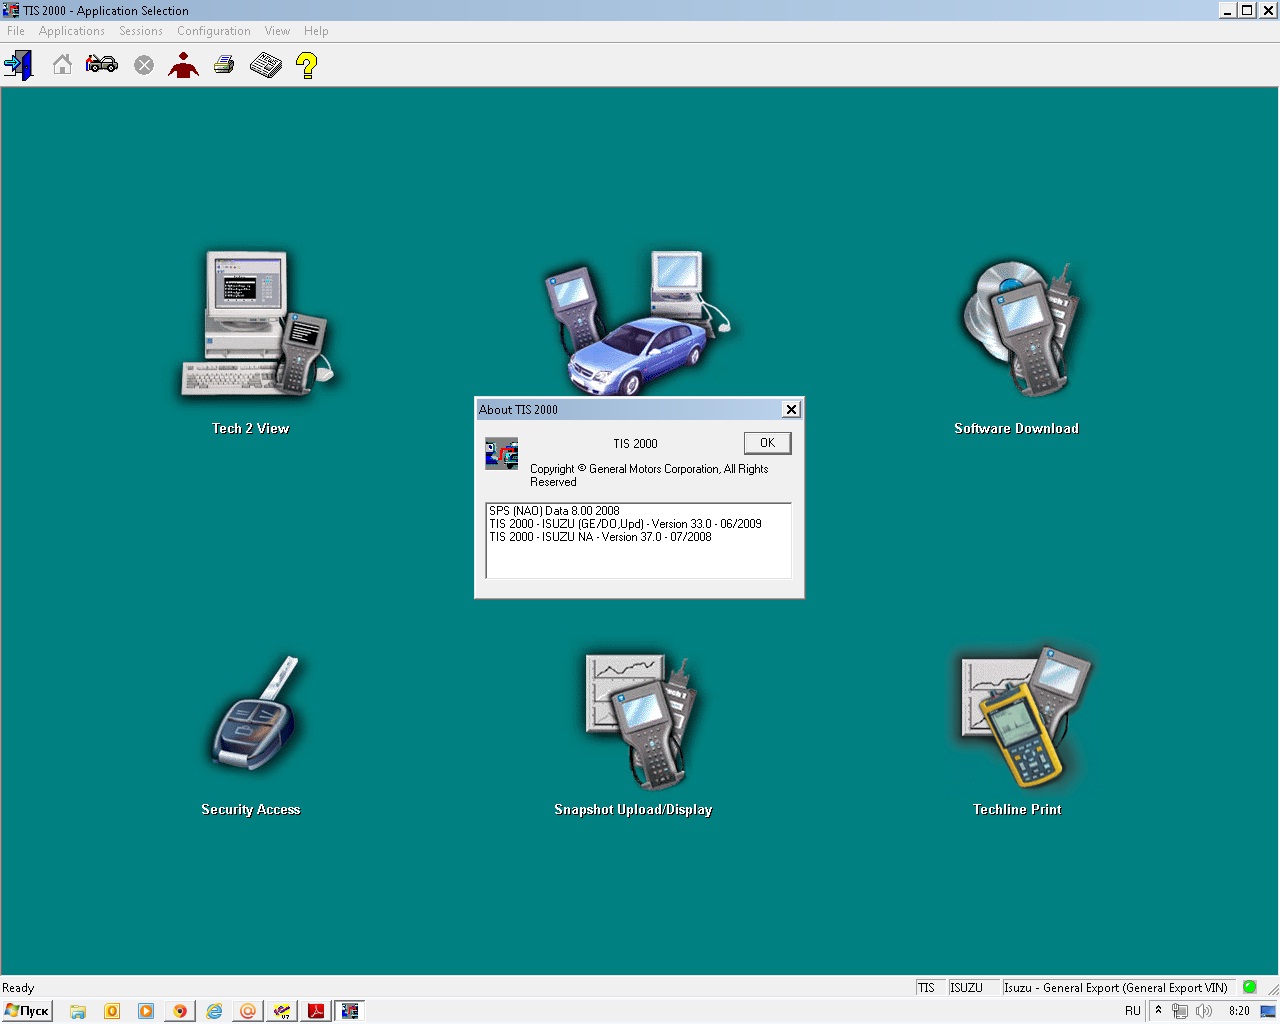This screenshot has width=1280, height=1024.
Task: Click the grey Home toolbar icon
Action: (62, 65)
